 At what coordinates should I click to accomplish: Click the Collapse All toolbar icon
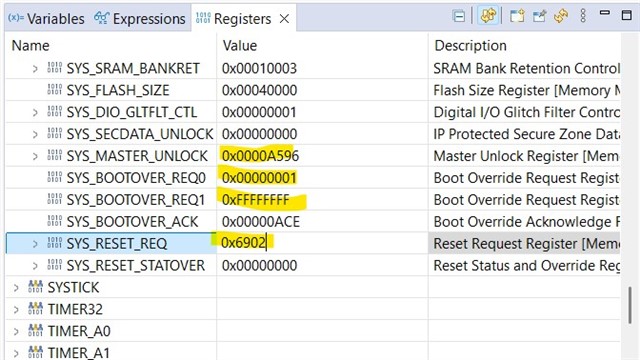(459, 16)
